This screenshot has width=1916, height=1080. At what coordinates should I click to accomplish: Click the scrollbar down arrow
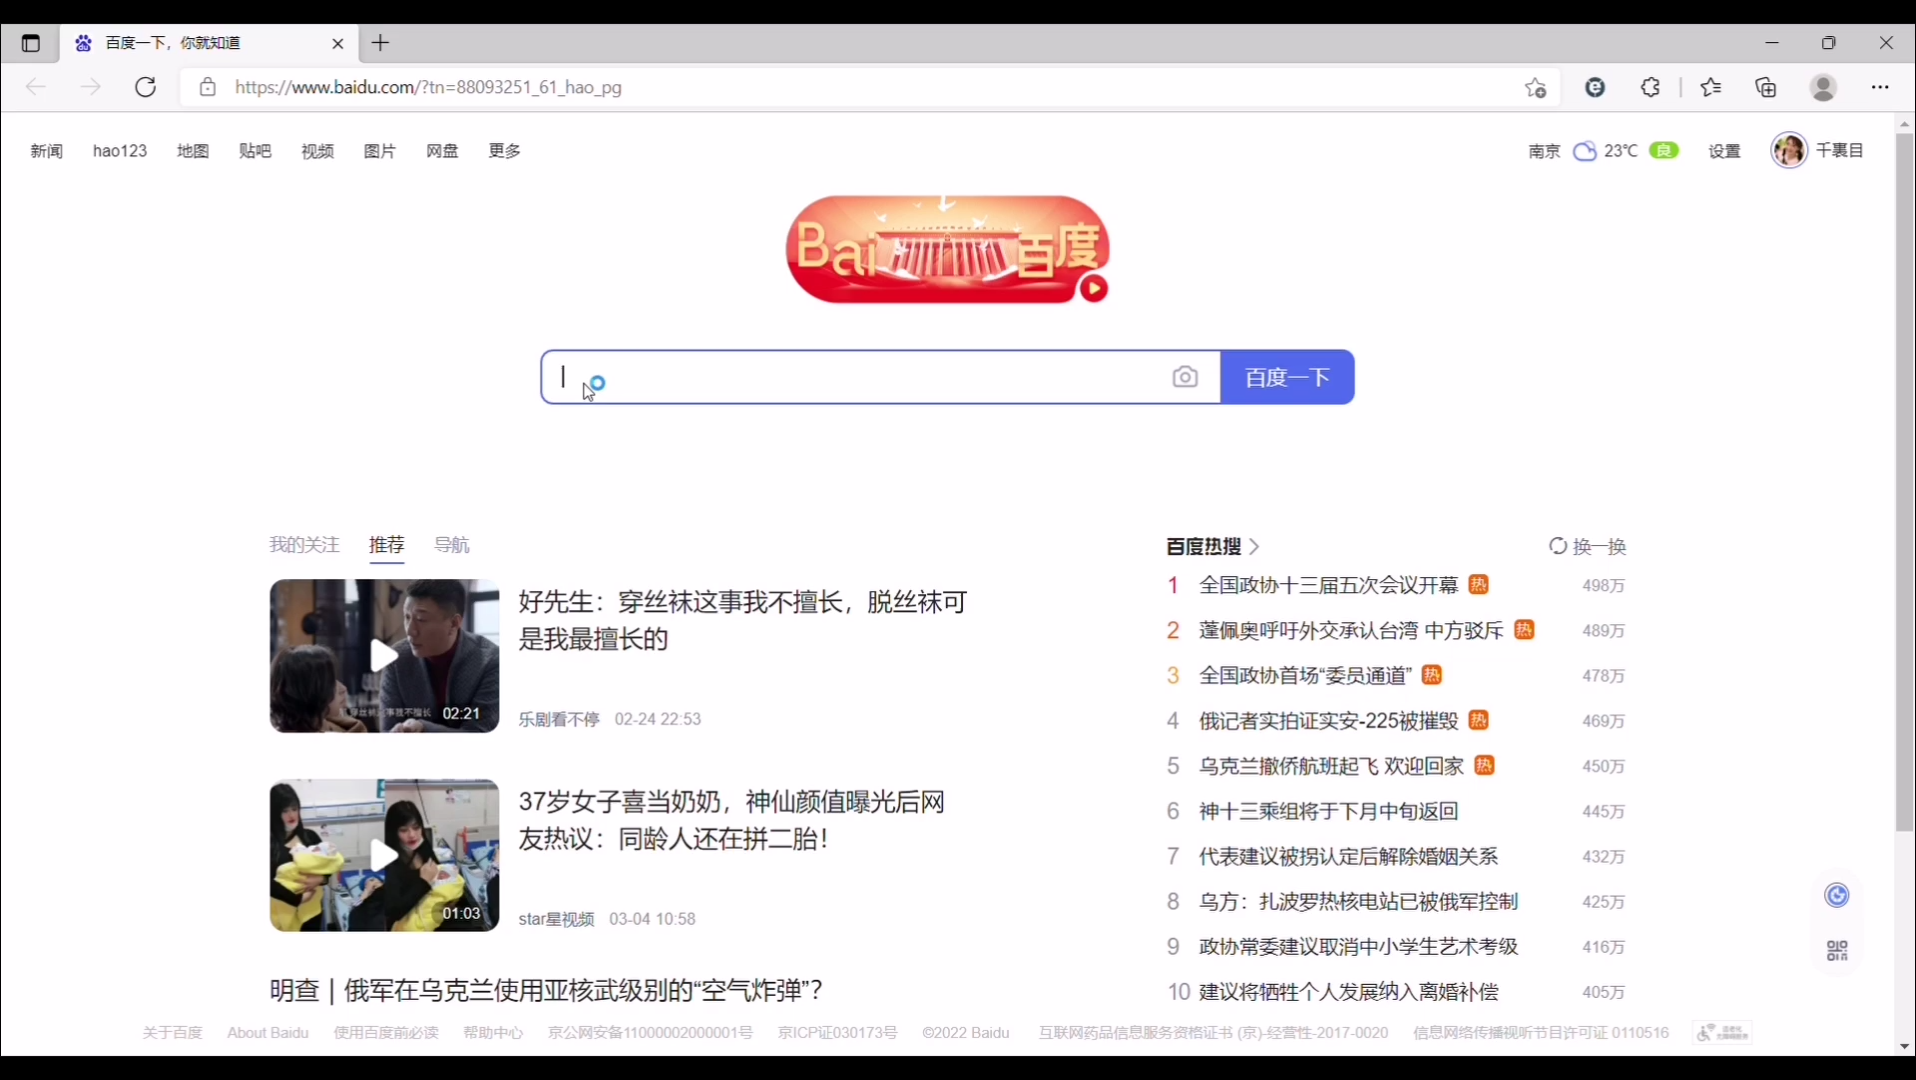(x=1905, y=1047)
